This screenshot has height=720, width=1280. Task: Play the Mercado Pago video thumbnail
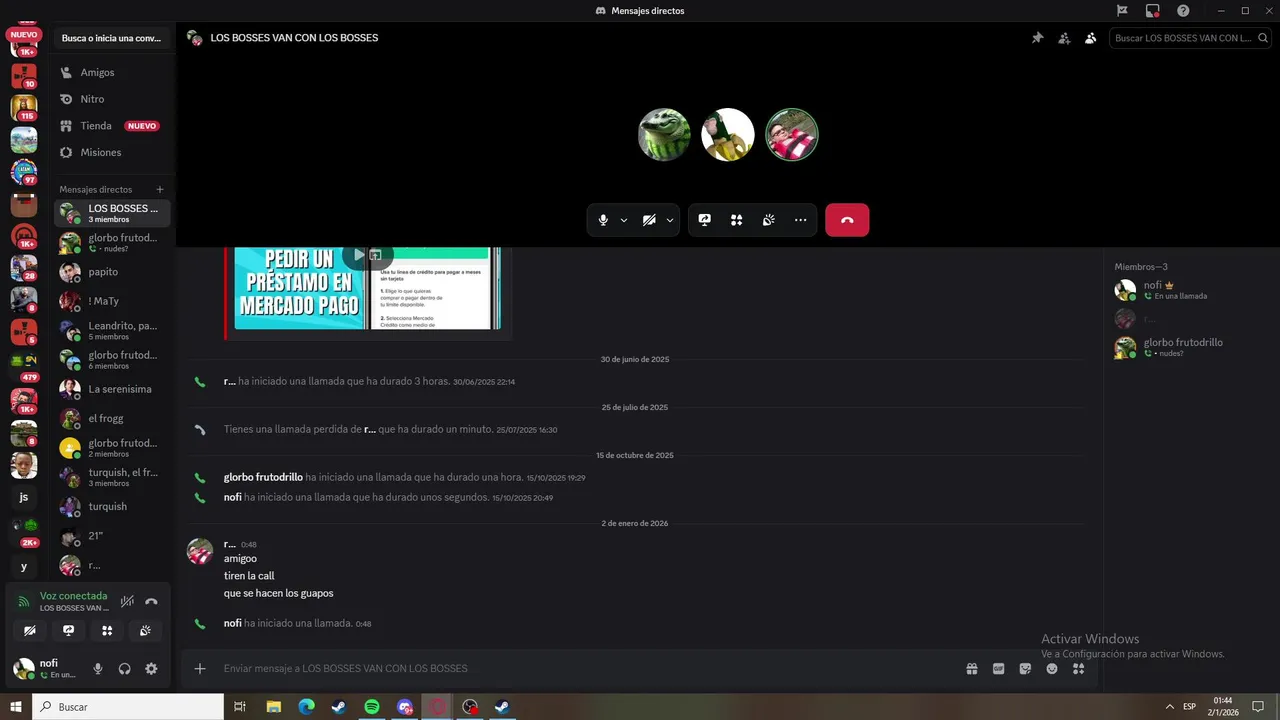[x=358, y=255]
